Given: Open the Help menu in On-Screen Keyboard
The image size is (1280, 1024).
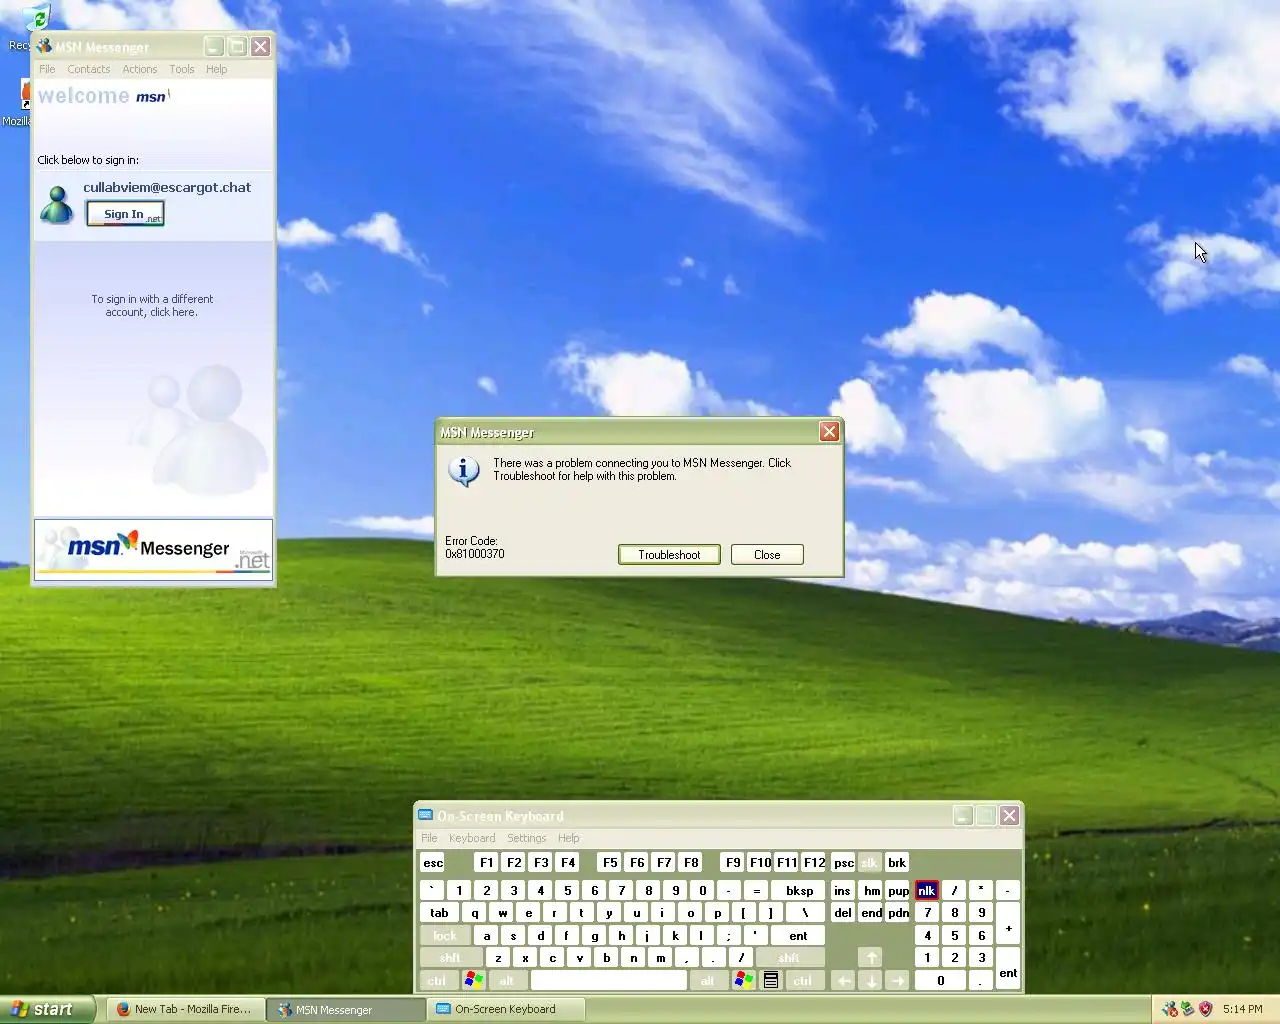Looking at the screenshot, I should [569, 838].
